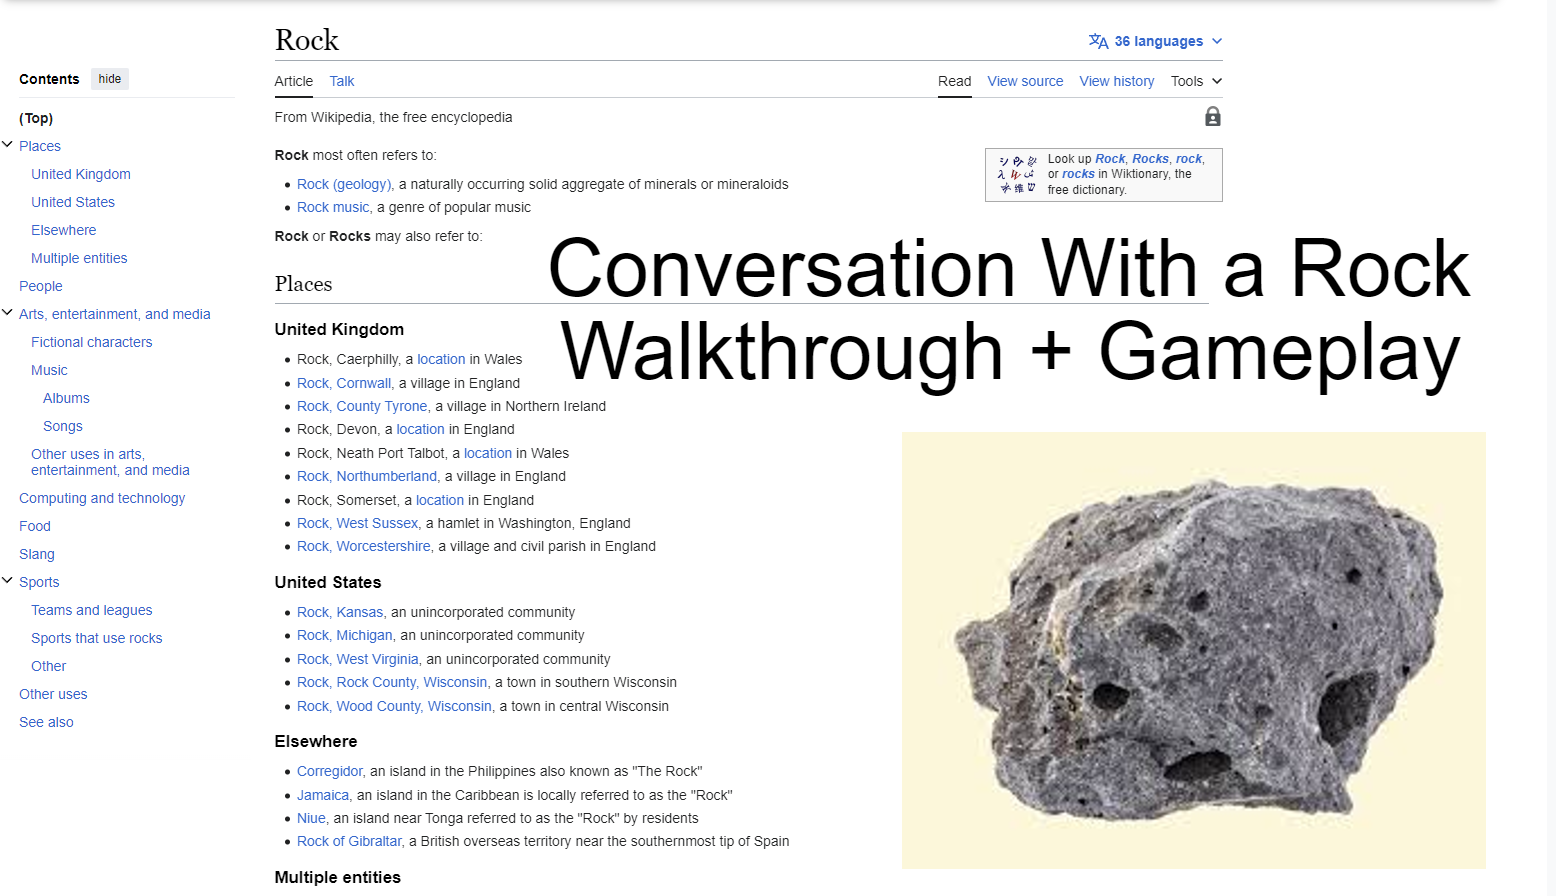Screen dimensions: 1556x896
Task: Open the Rock (geology) link
Action: pyautogui.click(x=344, y=184)
